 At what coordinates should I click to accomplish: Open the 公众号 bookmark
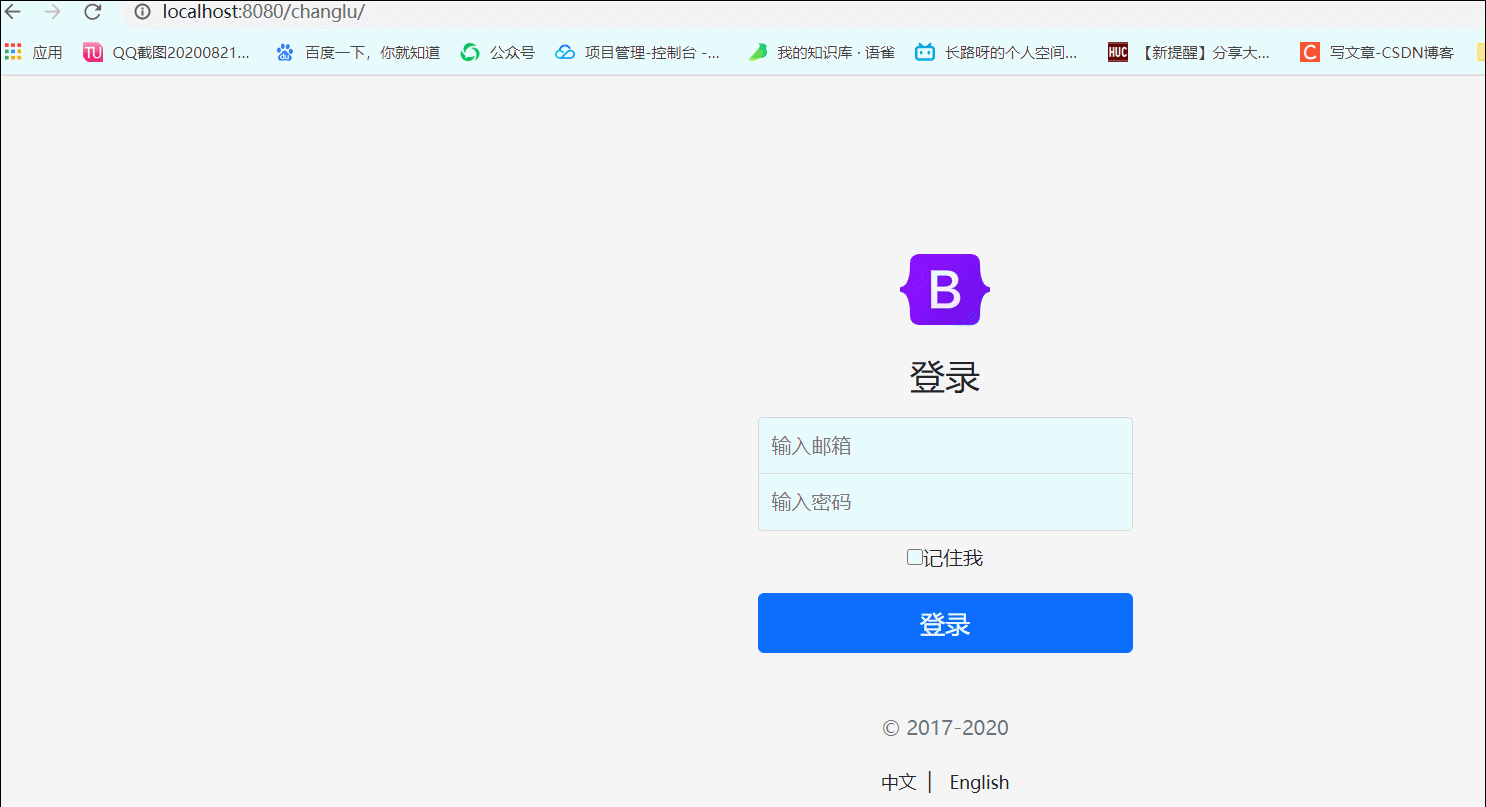click(x=498, y=52)
